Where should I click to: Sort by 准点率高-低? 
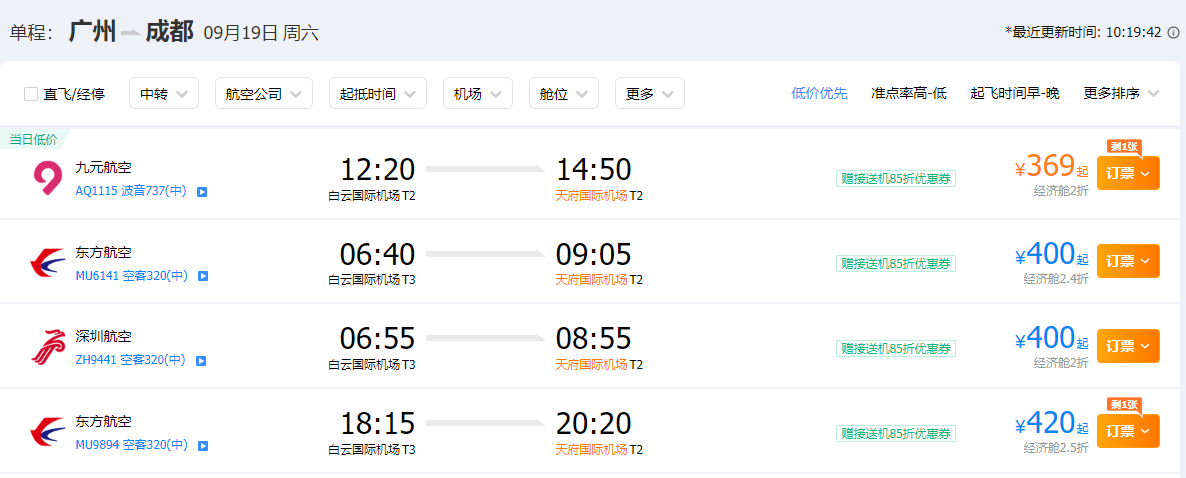(x=908, y=94)
